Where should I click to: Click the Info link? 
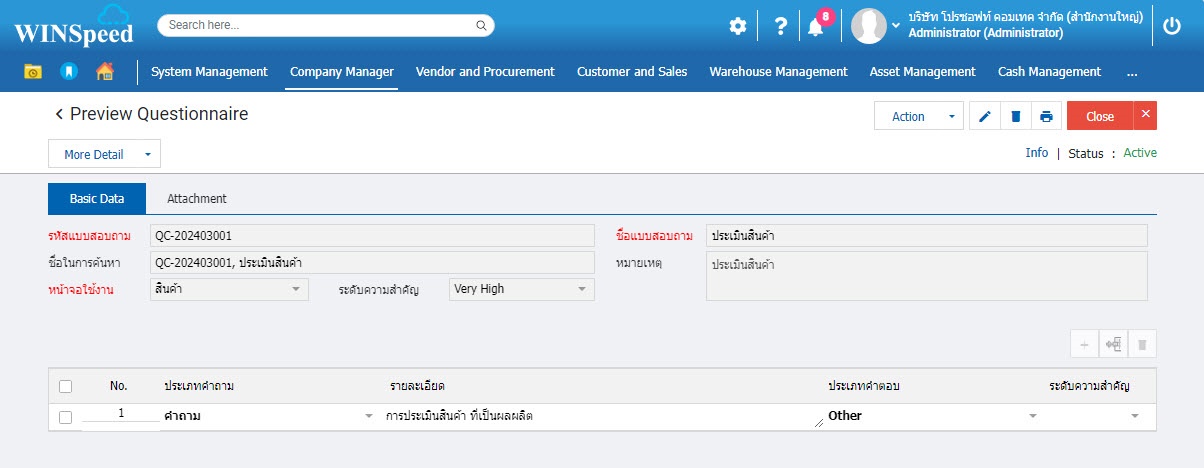point(1036,153)
